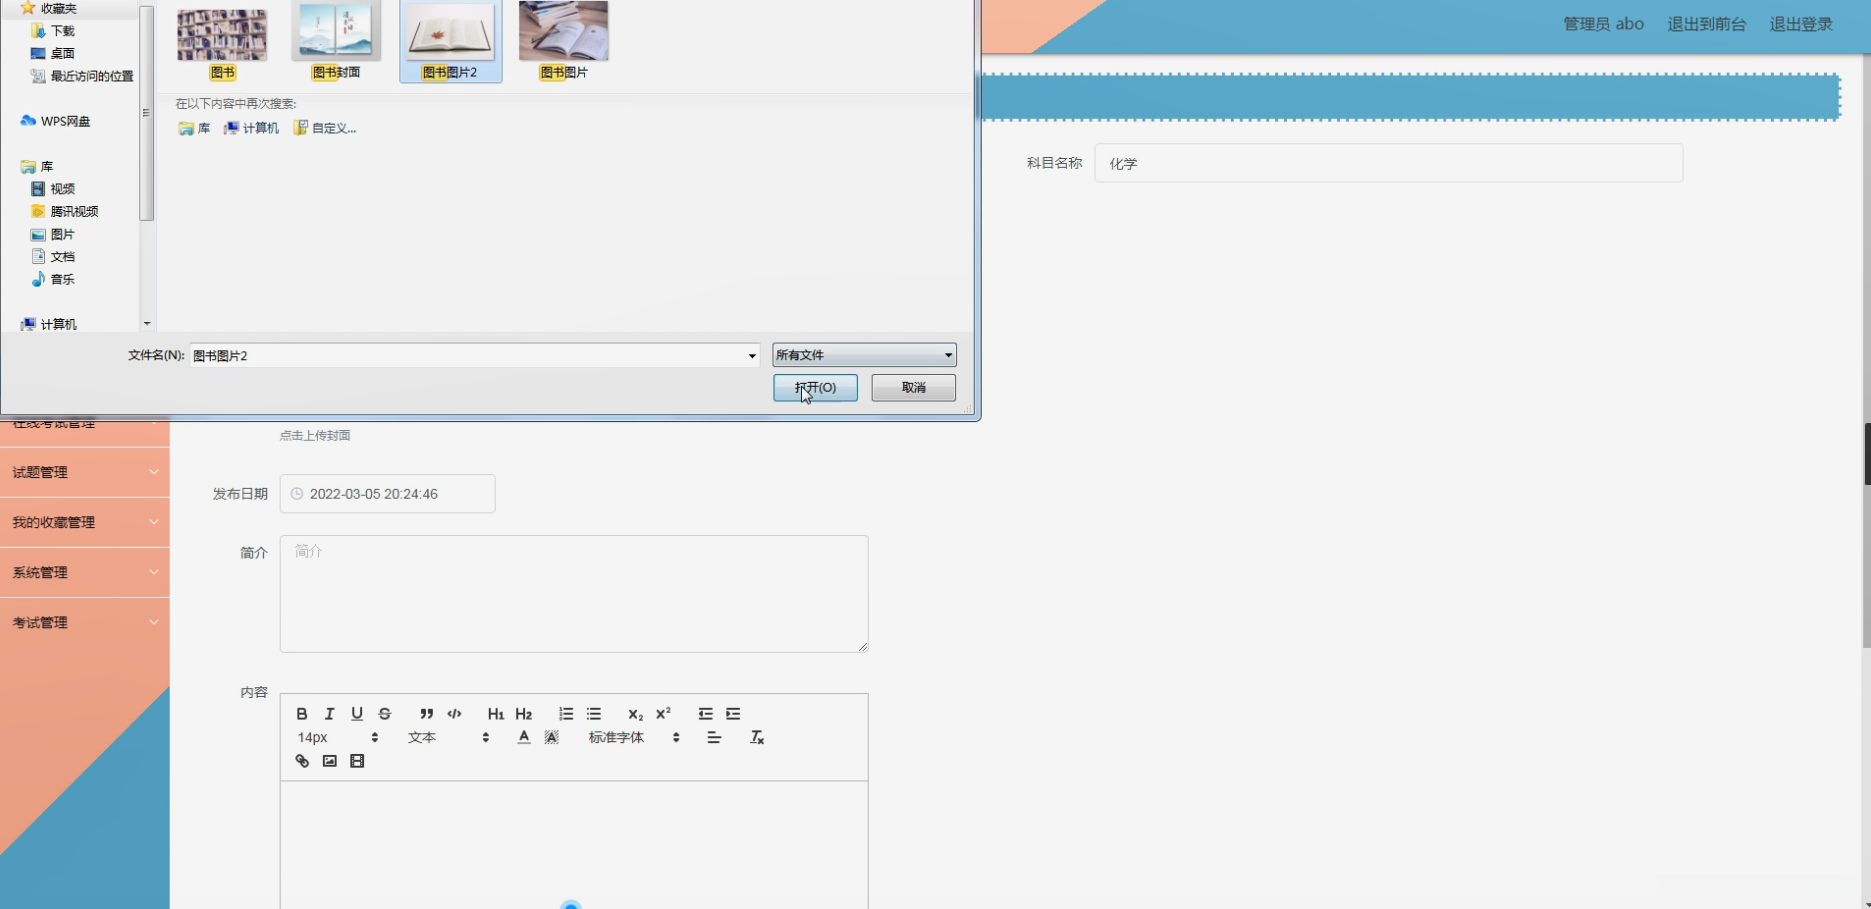Viewport: 1871px width, 909px height.
Task: Open the text background color picker
Action: click(552, 738)
